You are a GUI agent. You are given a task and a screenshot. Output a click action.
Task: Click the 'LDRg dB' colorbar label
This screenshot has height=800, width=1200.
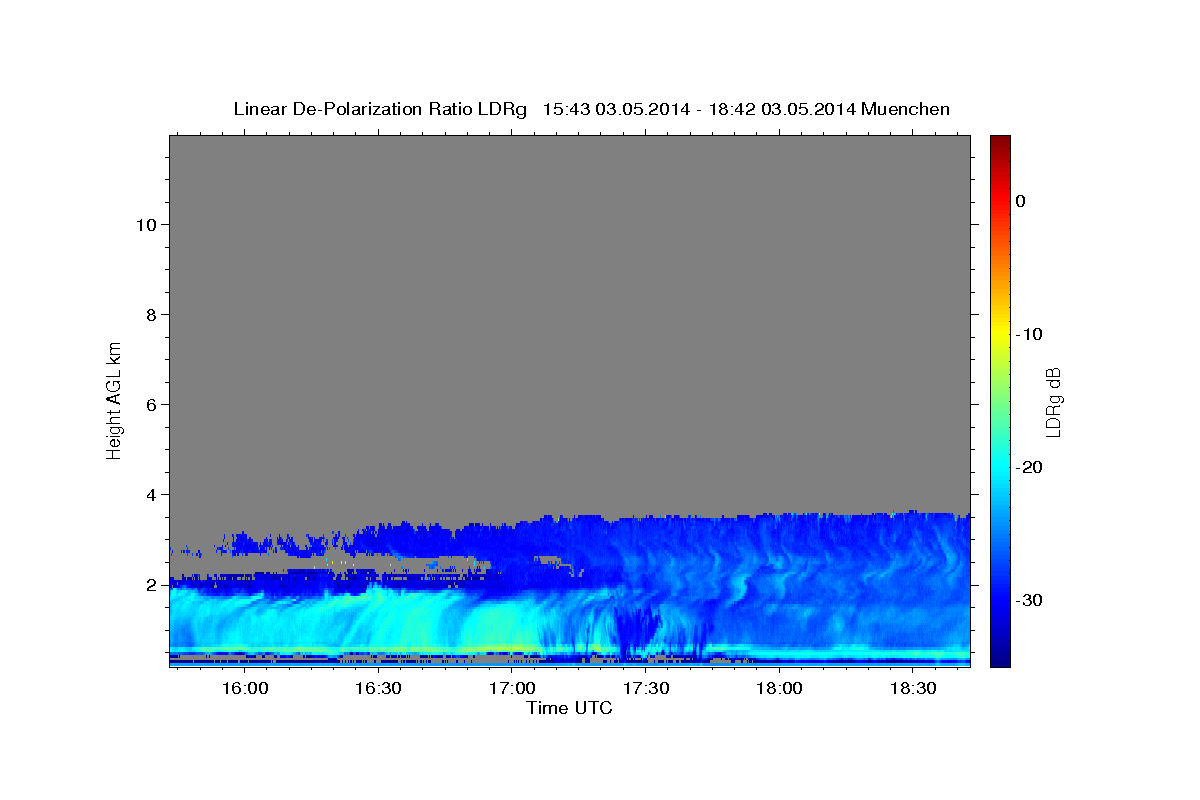(x=1053, y=401)
